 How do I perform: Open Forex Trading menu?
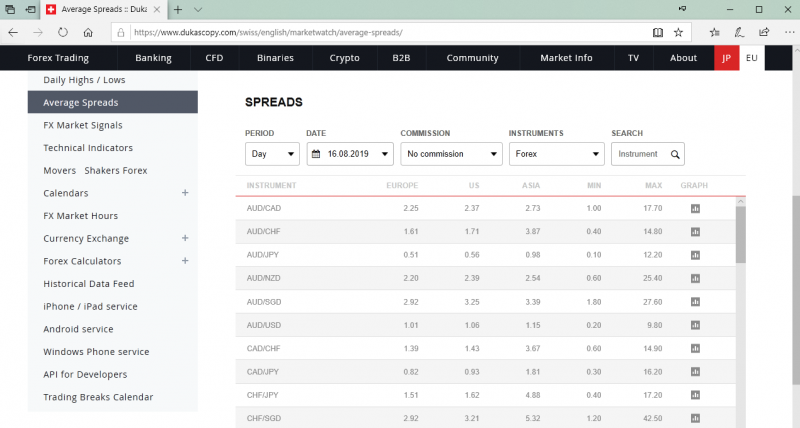click(x=58, y=58)
